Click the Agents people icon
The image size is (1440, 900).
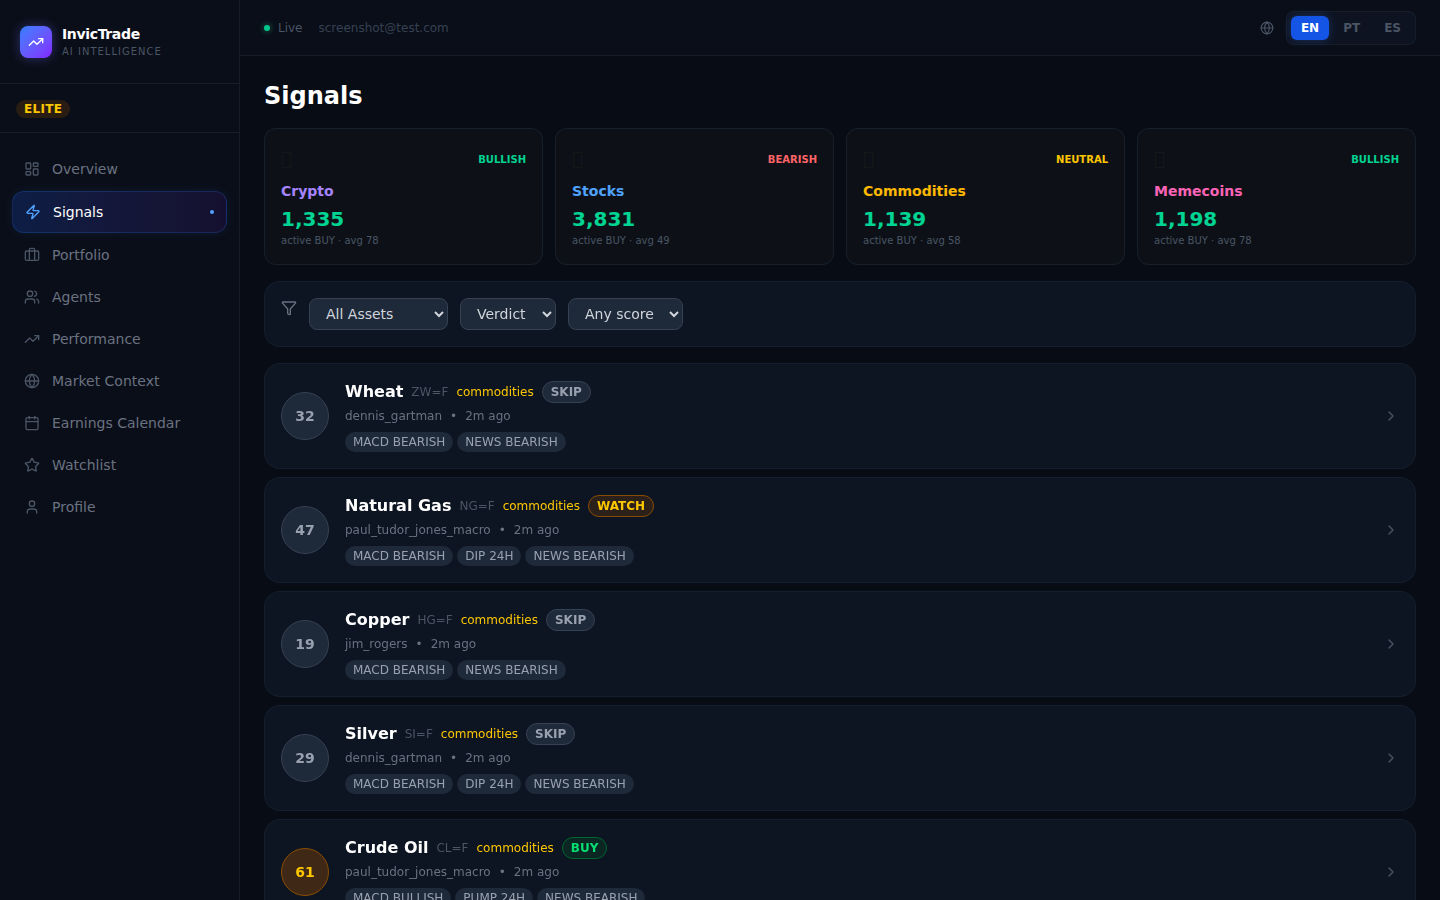point(31,296)
